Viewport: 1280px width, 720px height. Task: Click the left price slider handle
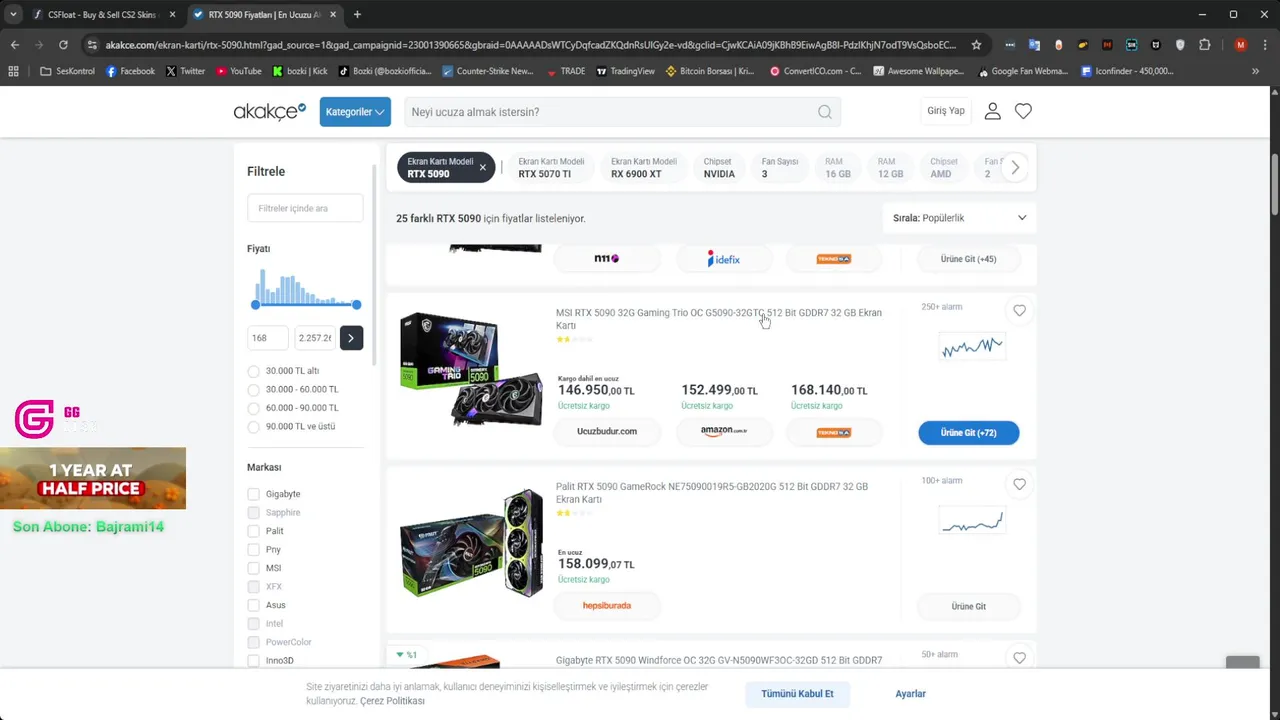(x=256, y=304)
